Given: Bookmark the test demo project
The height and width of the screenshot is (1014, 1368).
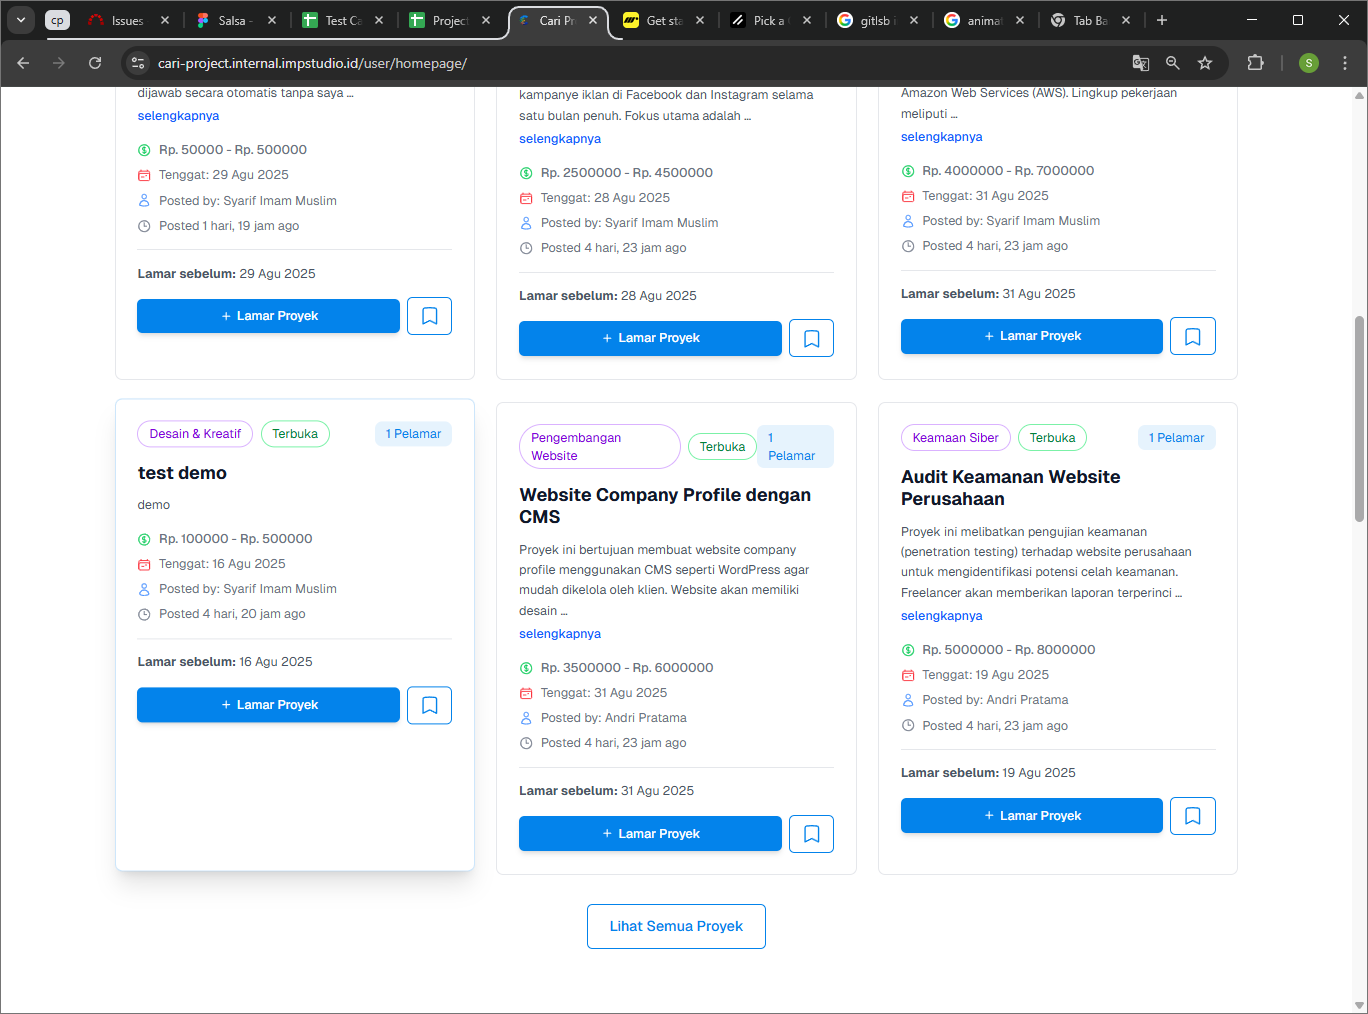Looking at the screenshot, I should (429, 705).
